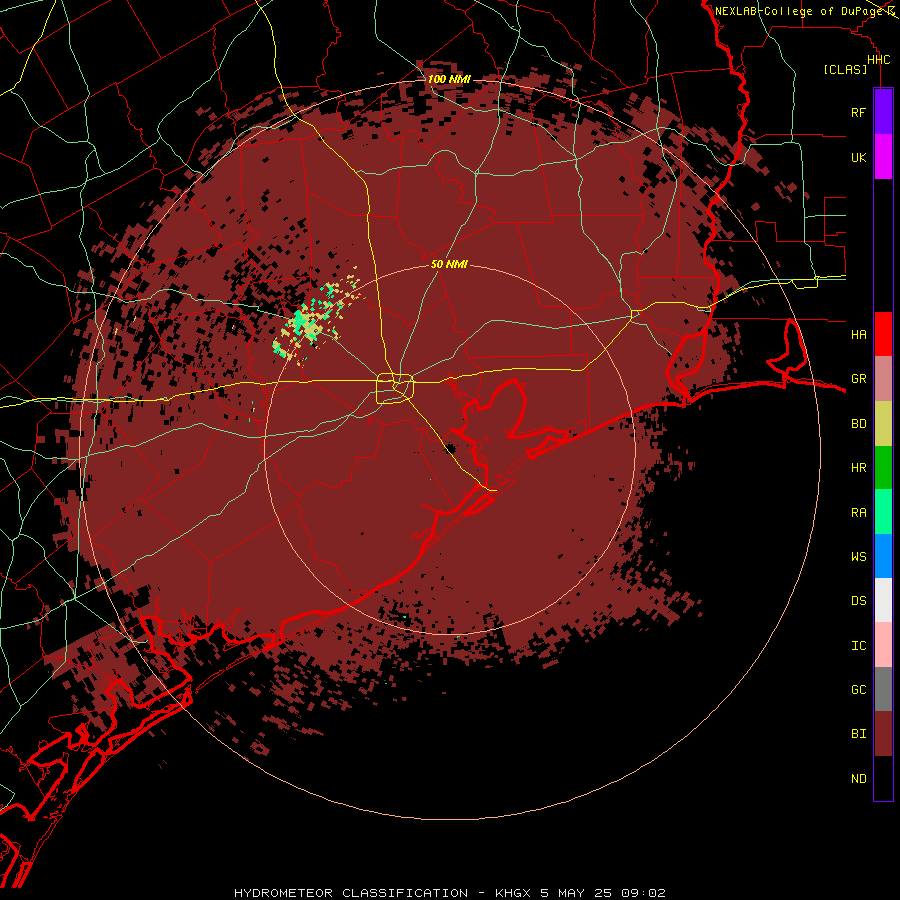Click the GR legend label
The height and width of the screenshot is (900, 900).
pyautogui.click(x=858, y=379)
